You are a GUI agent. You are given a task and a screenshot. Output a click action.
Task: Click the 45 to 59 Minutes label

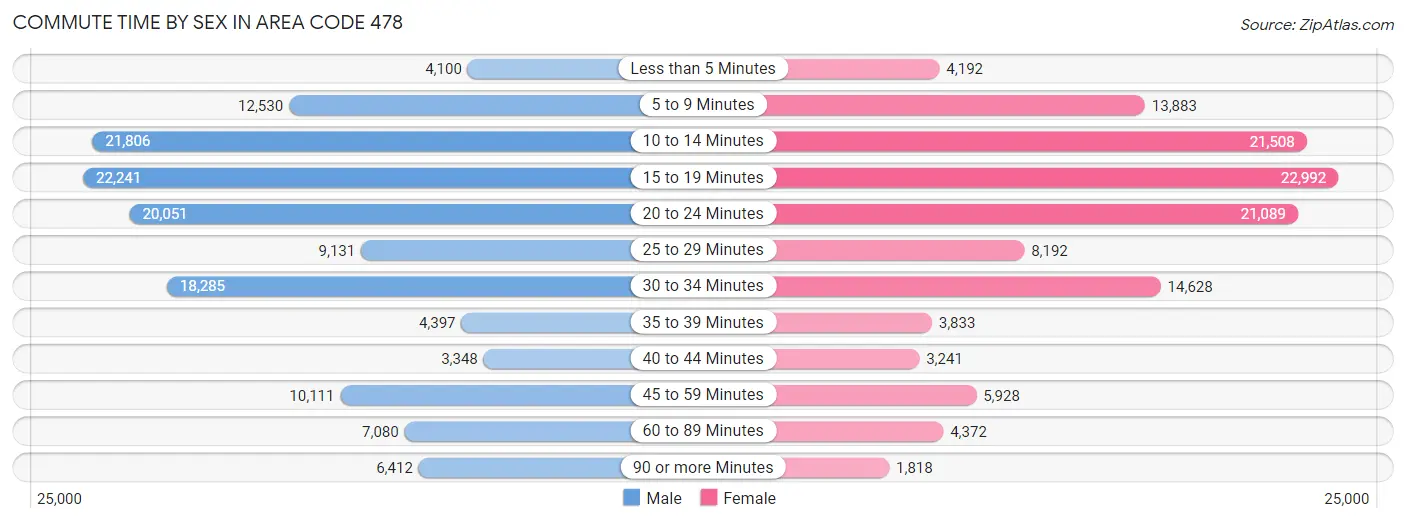pyautogui.click(x=703, y=394)
